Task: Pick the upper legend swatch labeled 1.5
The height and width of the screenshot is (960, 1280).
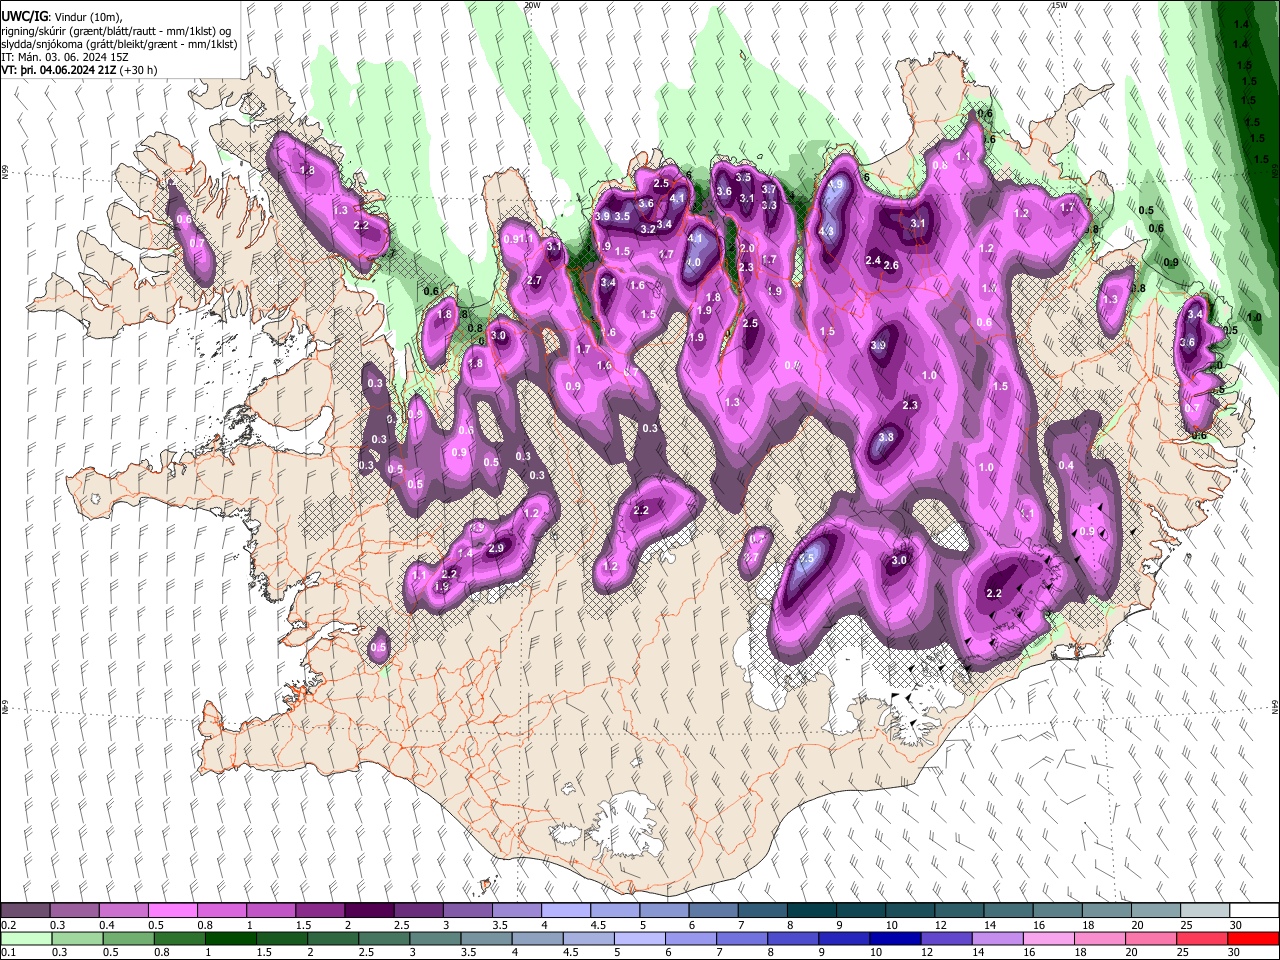Action: 319,911
